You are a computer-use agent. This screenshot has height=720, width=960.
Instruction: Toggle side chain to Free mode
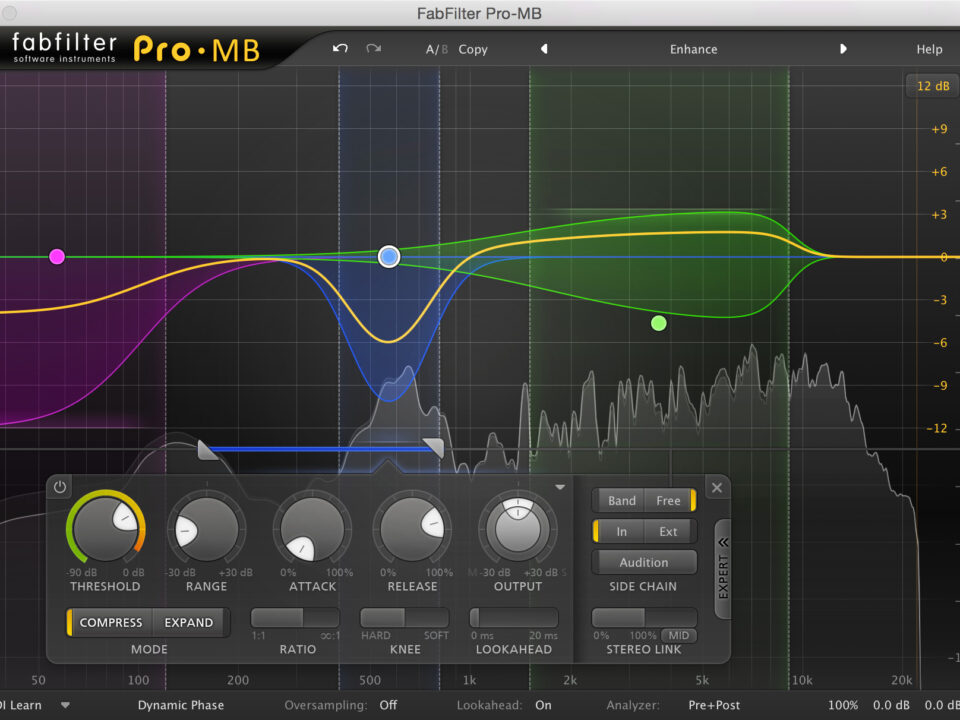tap(668, 501)
